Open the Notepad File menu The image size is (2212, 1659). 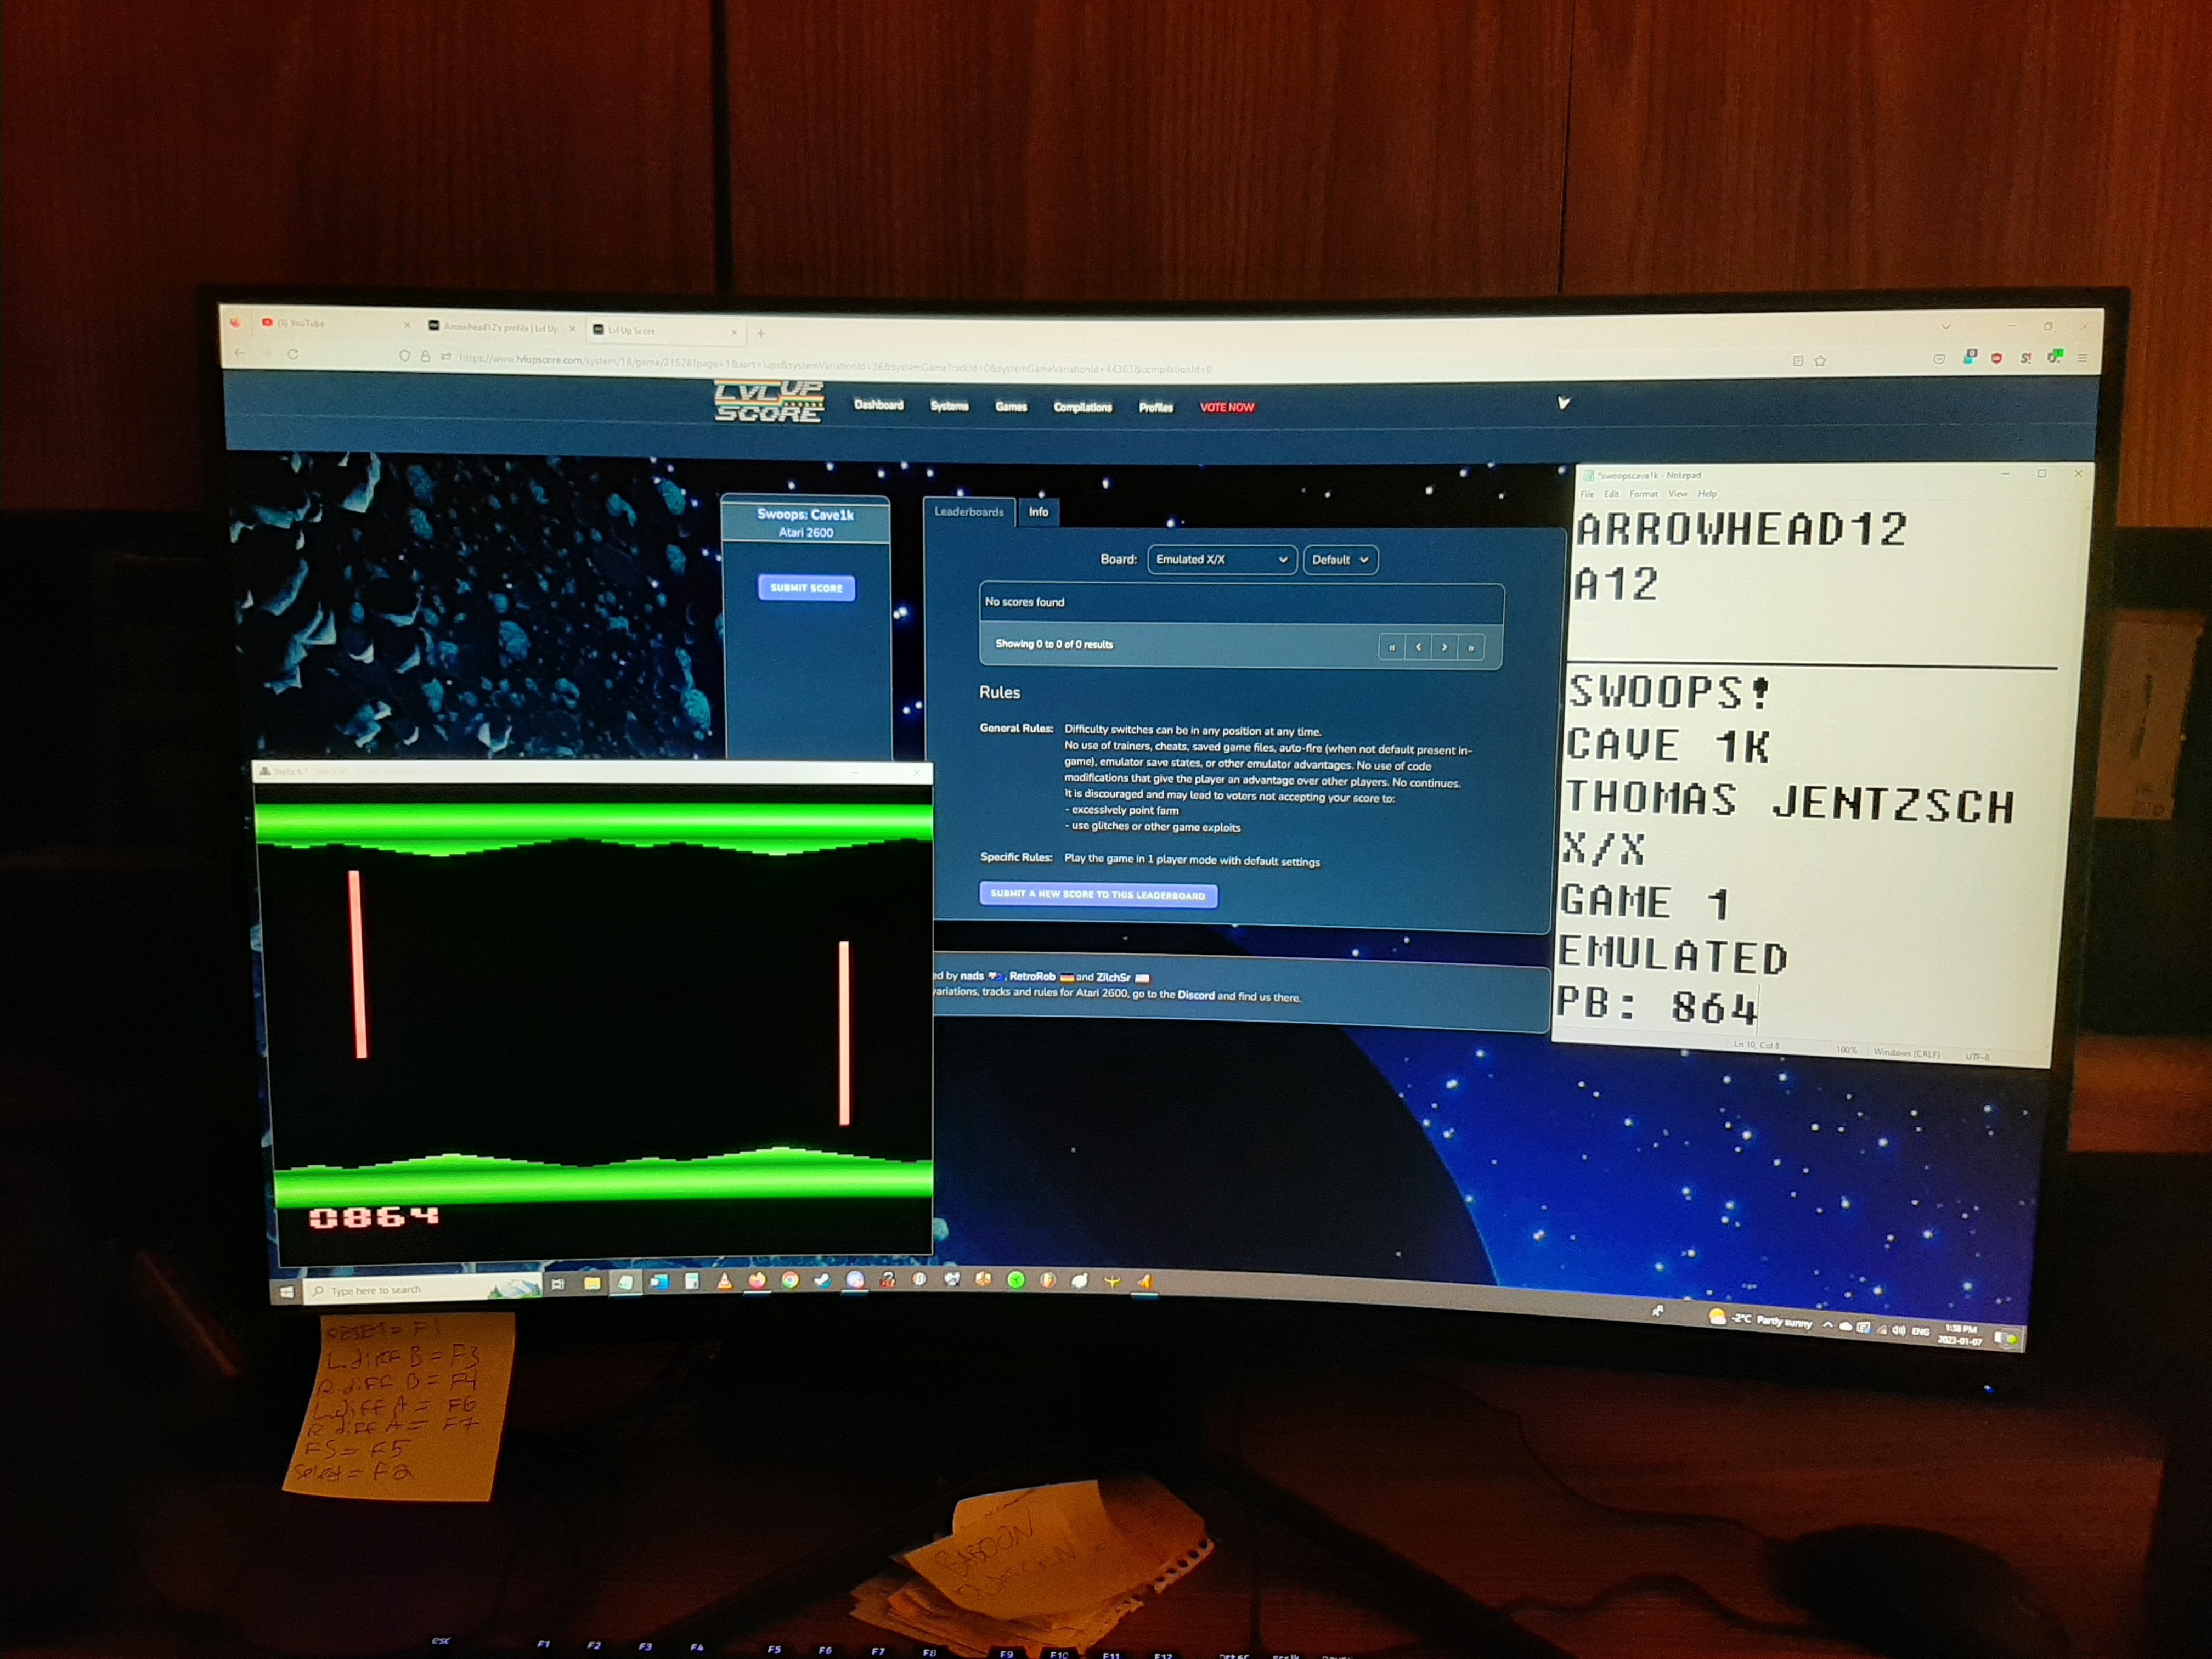pos(1588,494)
